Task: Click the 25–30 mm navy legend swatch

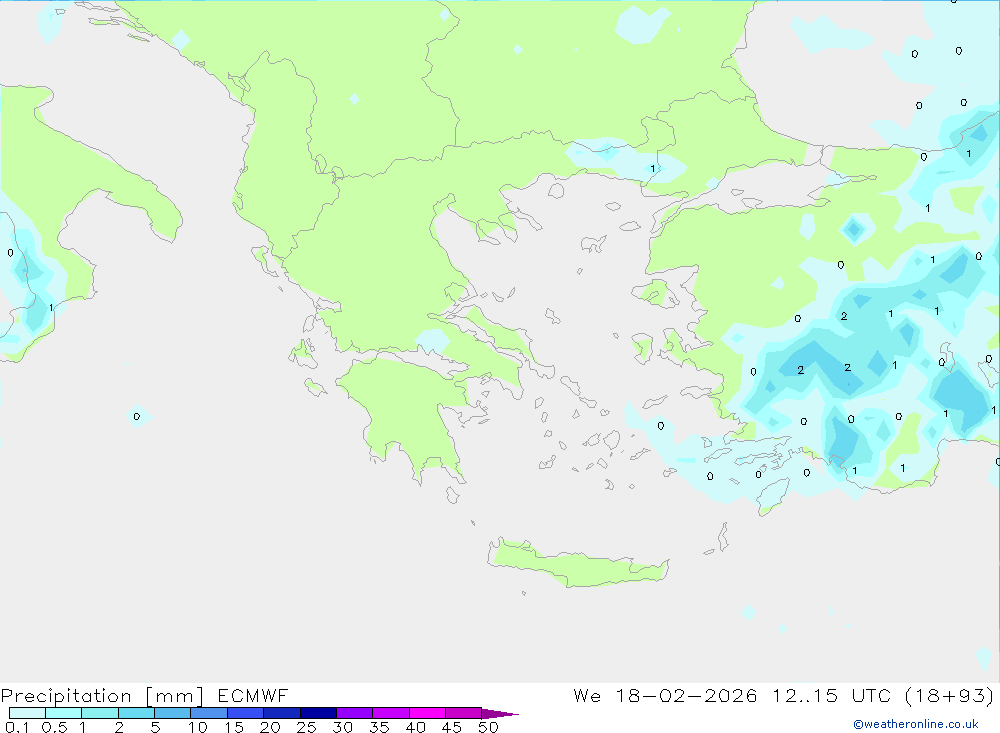Action: pyautogui.click(x=318, y=713)
